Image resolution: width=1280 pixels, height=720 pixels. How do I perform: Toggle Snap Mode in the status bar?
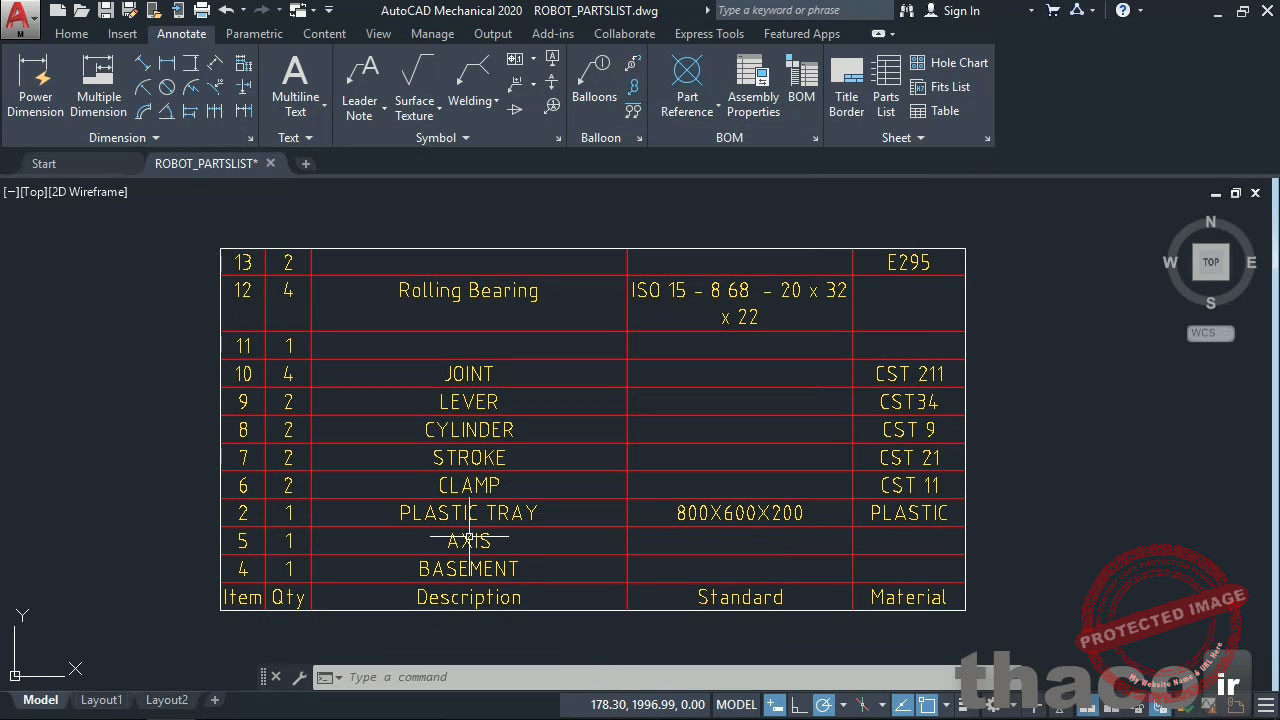(x=775, y=704)
